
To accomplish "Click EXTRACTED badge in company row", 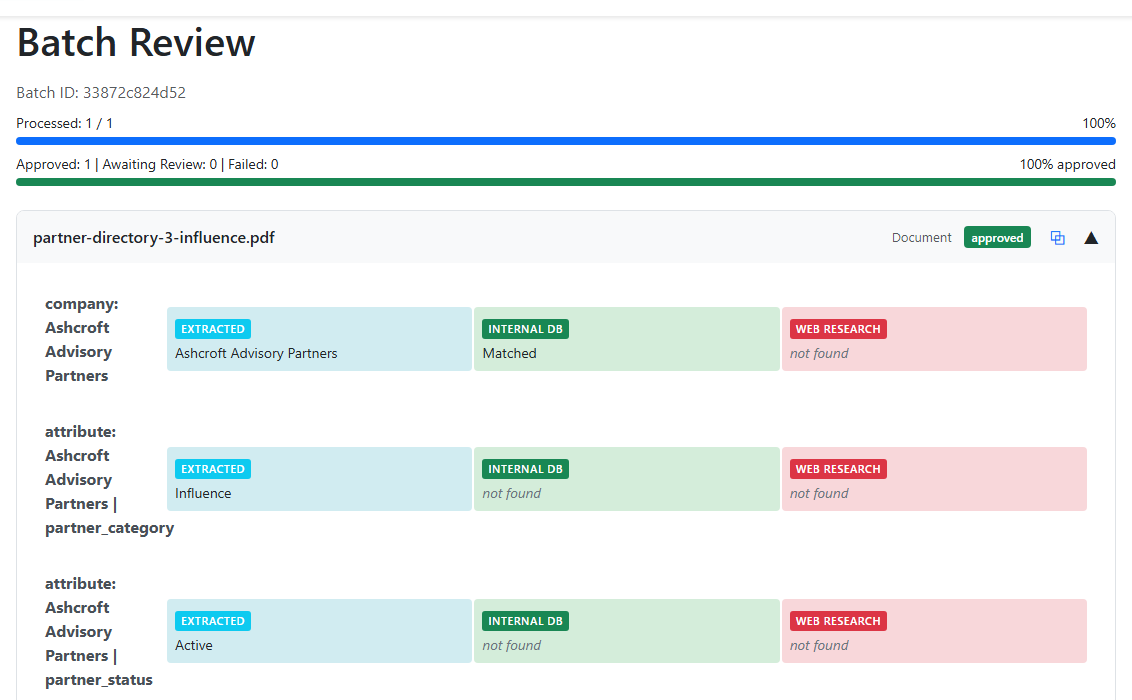I will pos(213,329).
